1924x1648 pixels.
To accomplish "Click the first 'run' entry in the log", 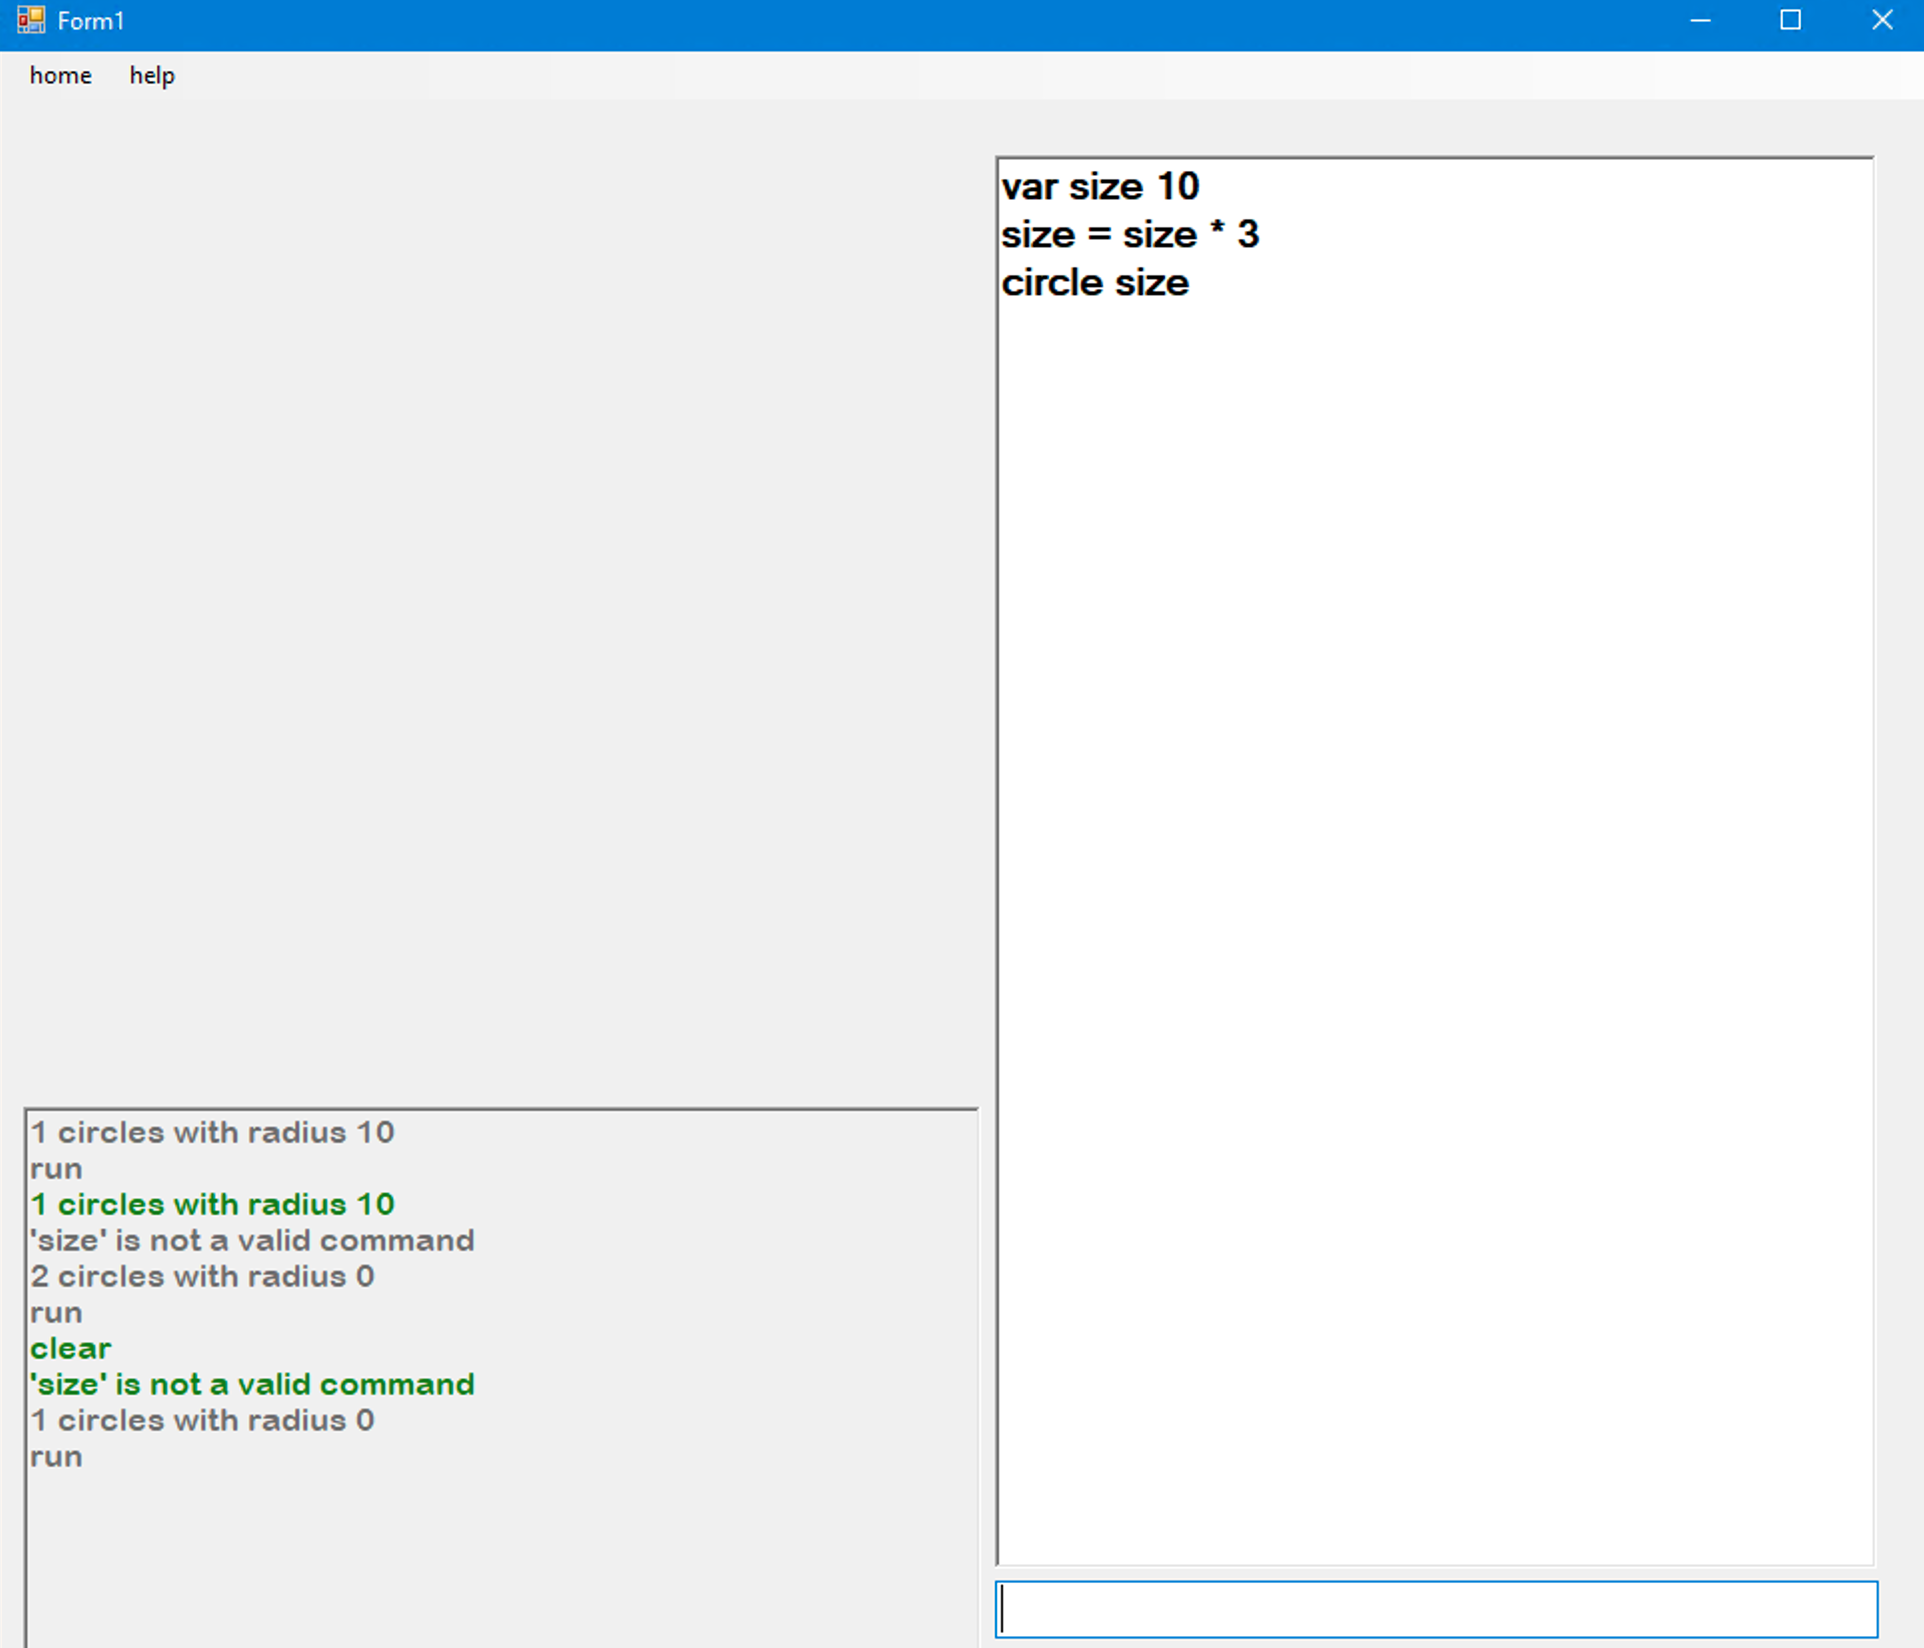I will (x=56, y=1168).
